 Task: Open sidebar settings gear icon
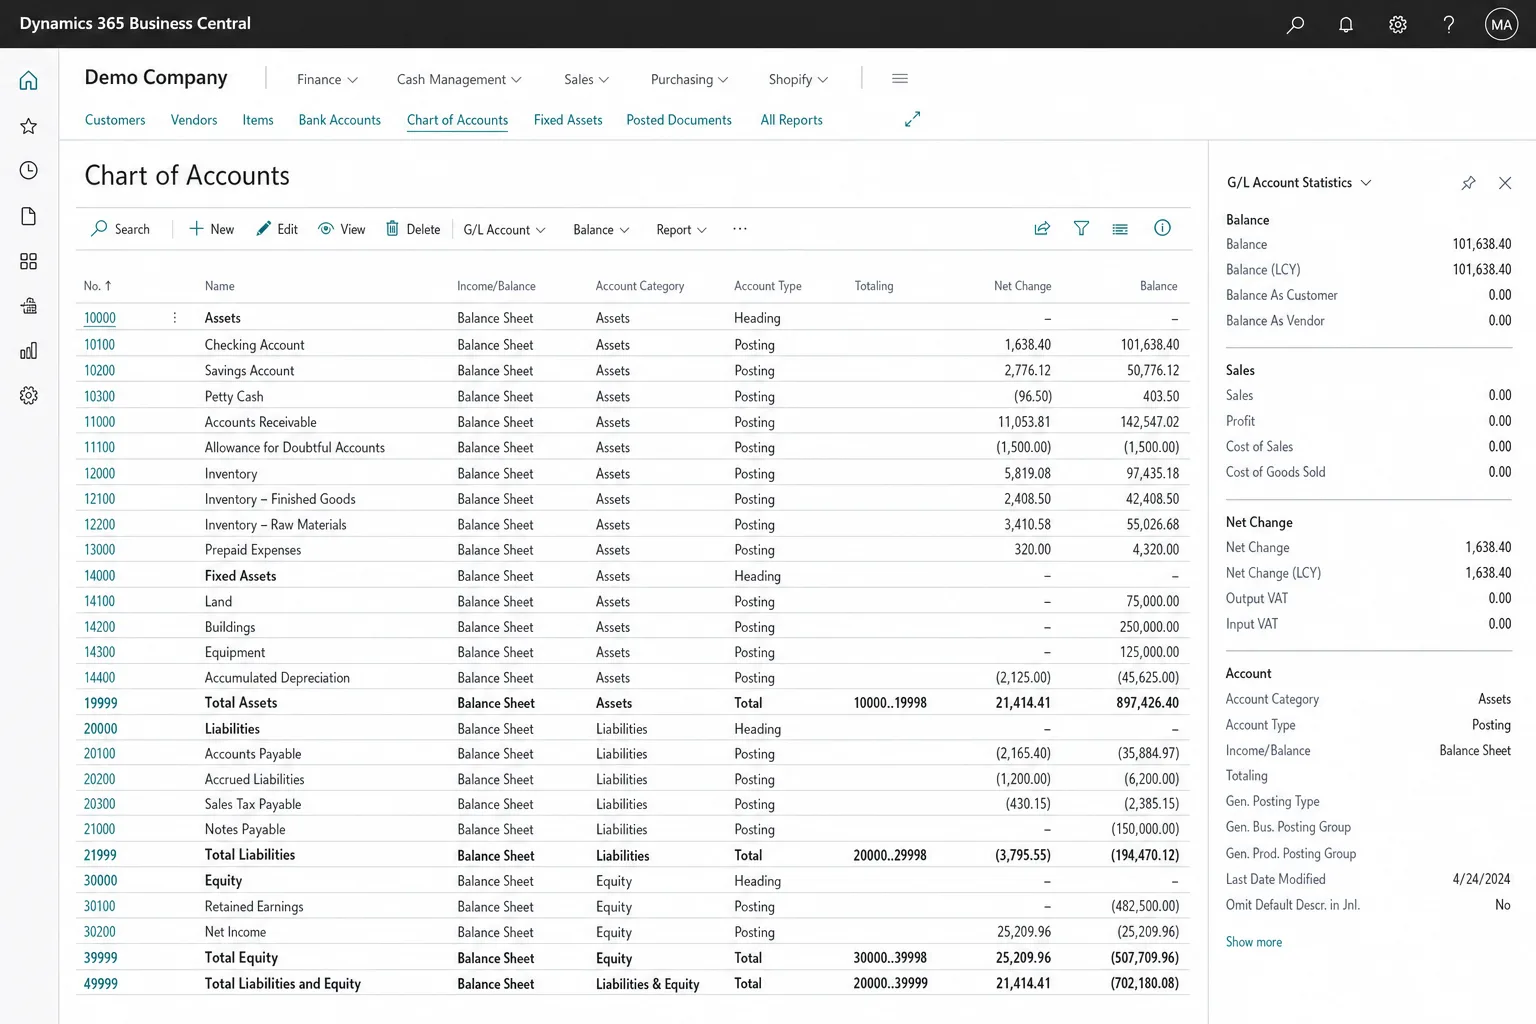click(x=29, y=396)
